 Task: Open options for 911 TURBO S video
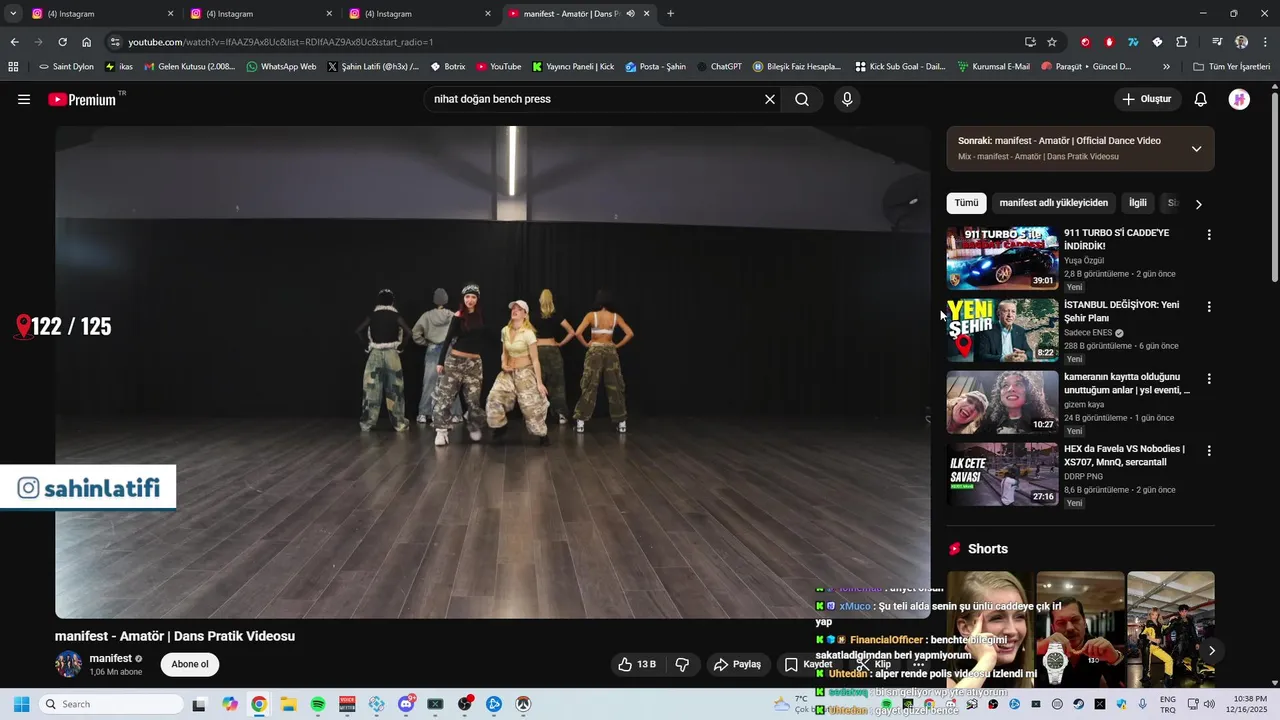[1209, 235]
